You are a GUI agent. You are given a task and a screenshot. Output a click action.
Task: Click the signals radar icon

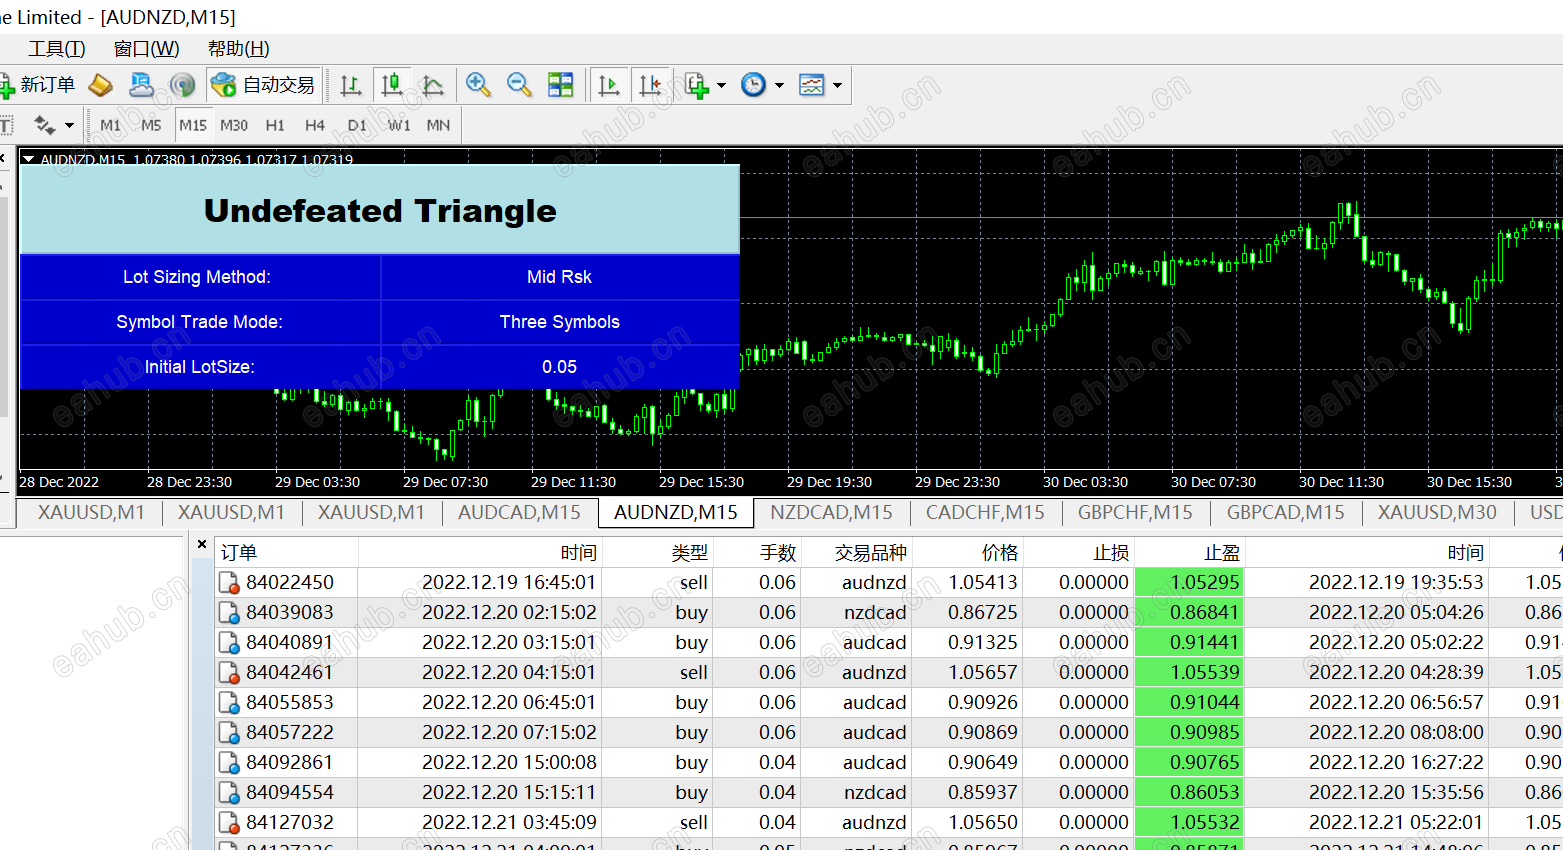[182, 85]
